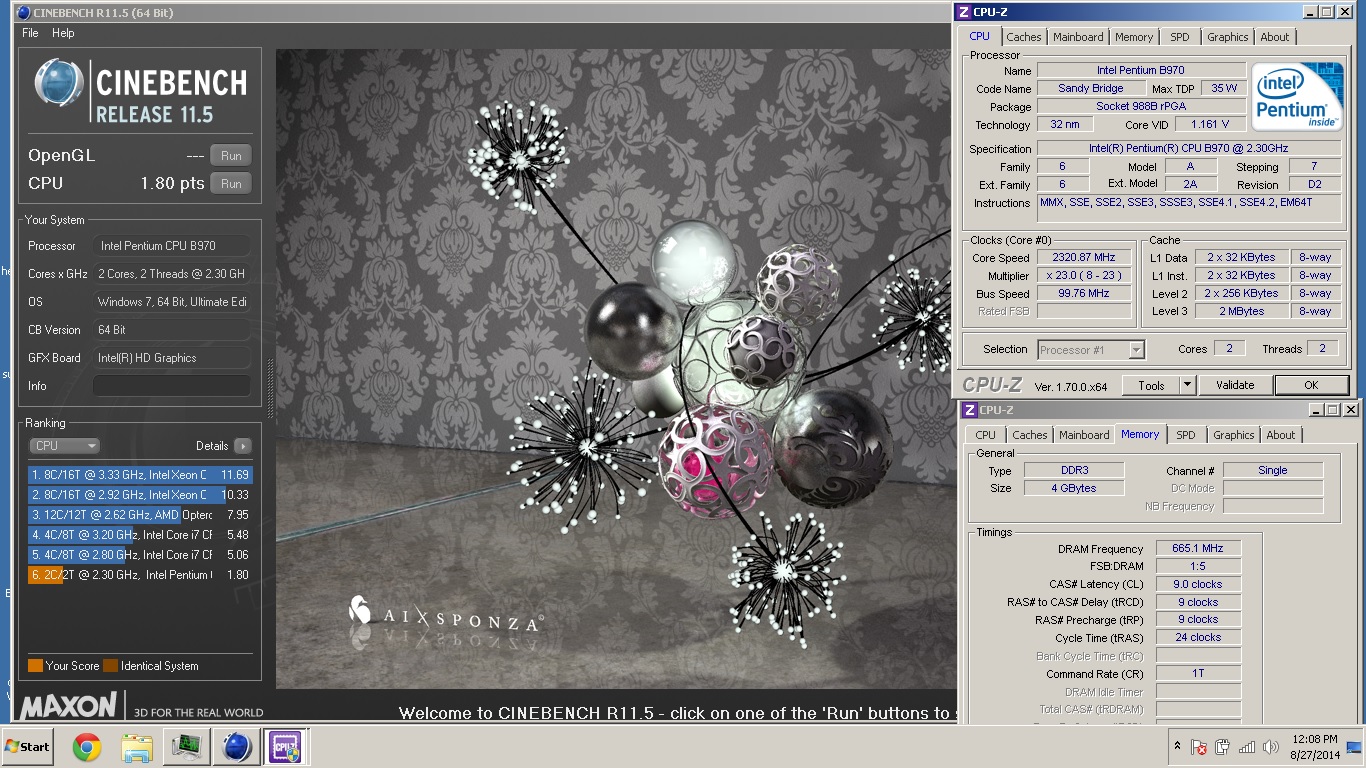1366x768 pixels.
Task: Switch to Memory tab in upper CPU-Z
Action: pos(1134,37)
